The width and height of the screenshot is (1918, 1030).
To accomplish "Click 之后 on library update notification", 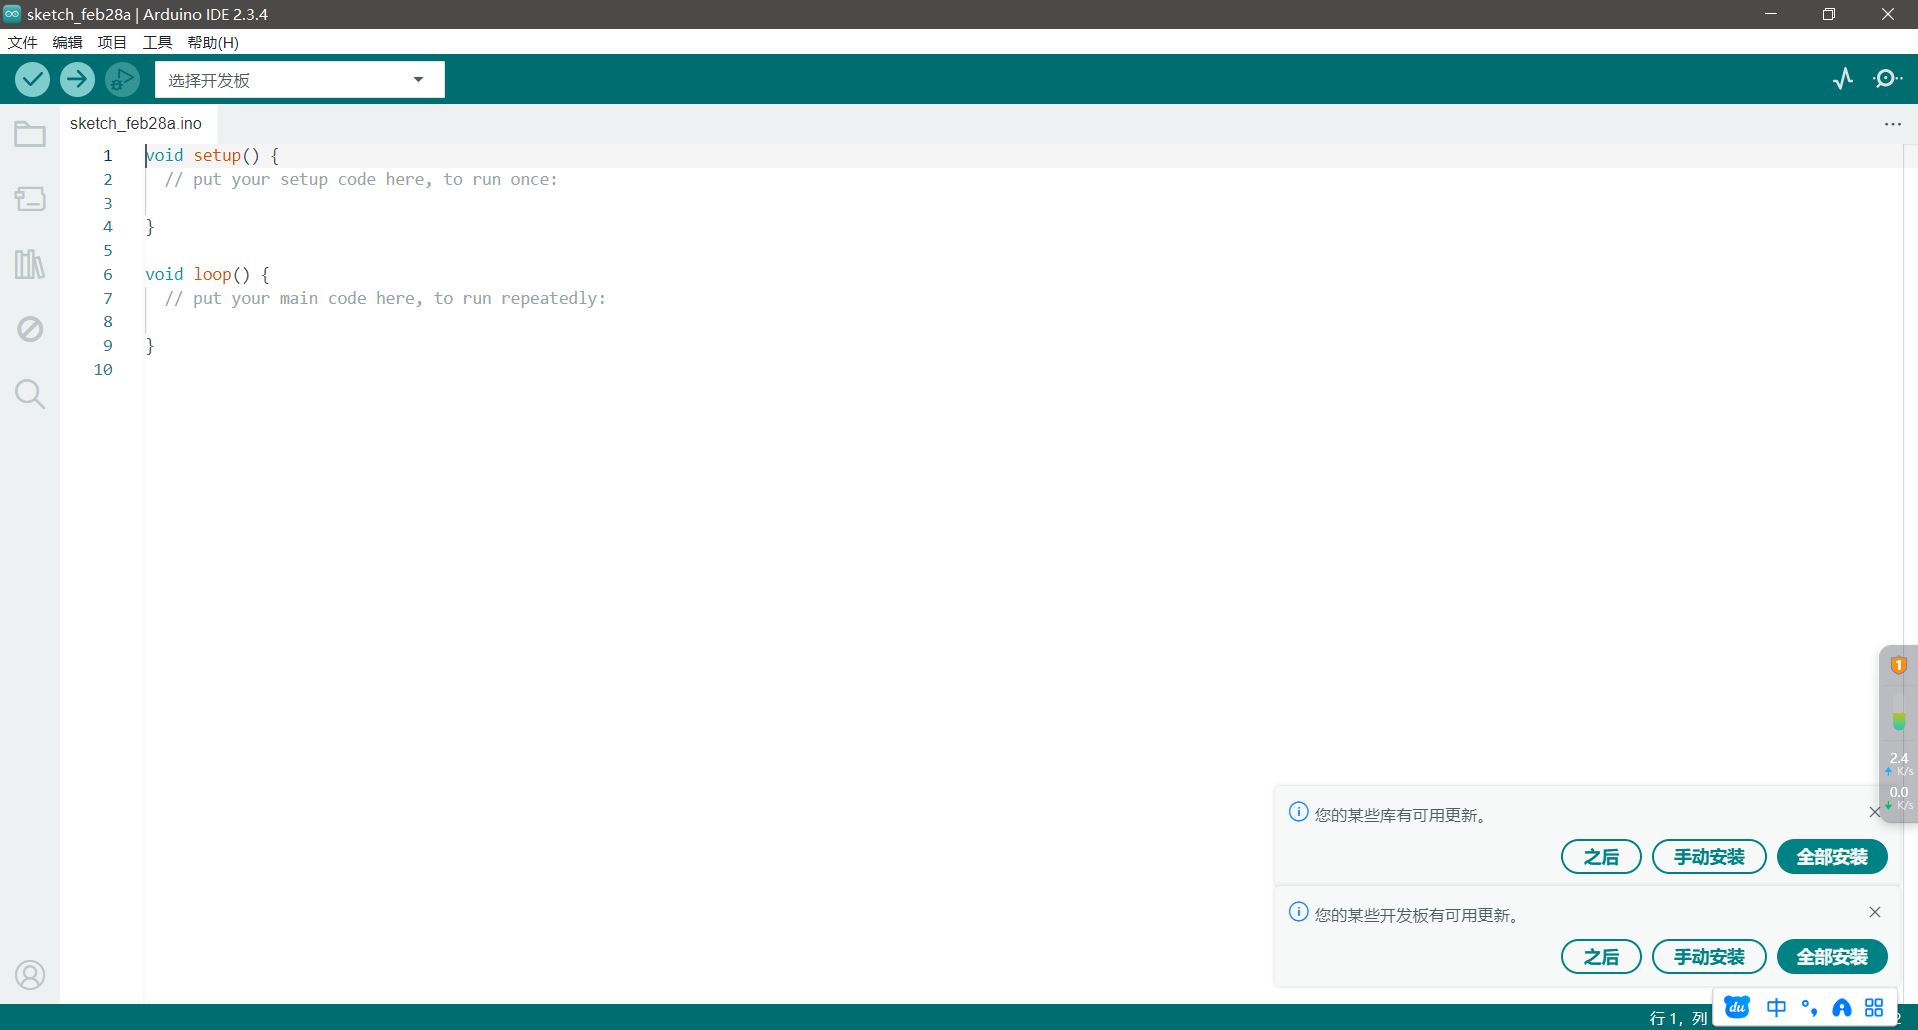I will point(1601,857).
